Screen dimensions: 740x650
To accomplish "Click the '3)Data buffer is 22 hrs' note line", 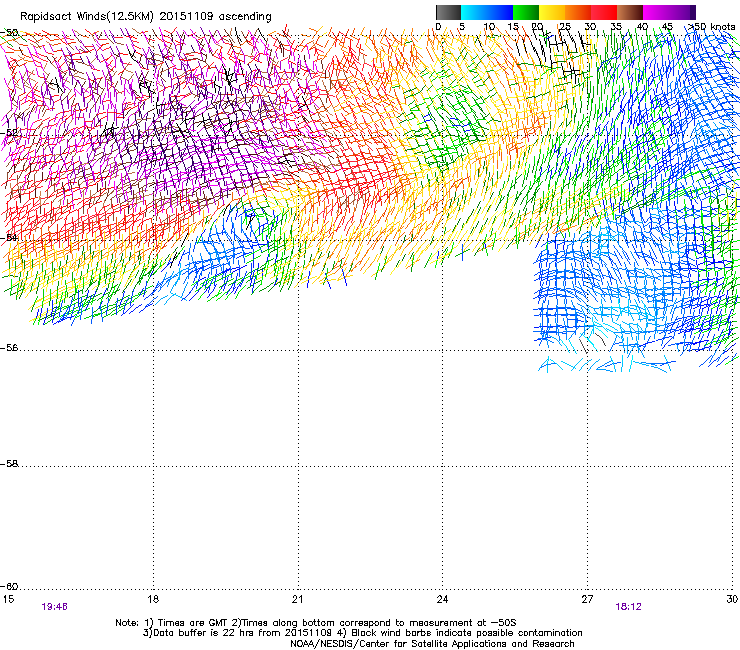I will pos(363,633).
